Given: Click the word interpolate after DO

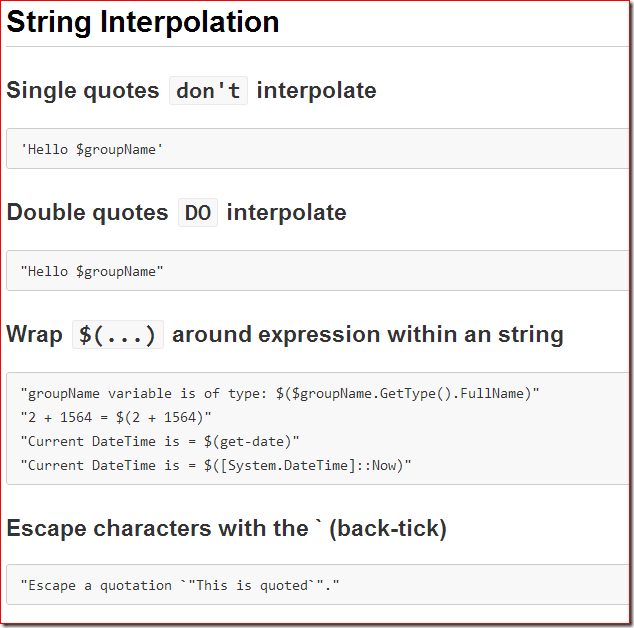Looking at the screenshot, I should tap(286, 213).
